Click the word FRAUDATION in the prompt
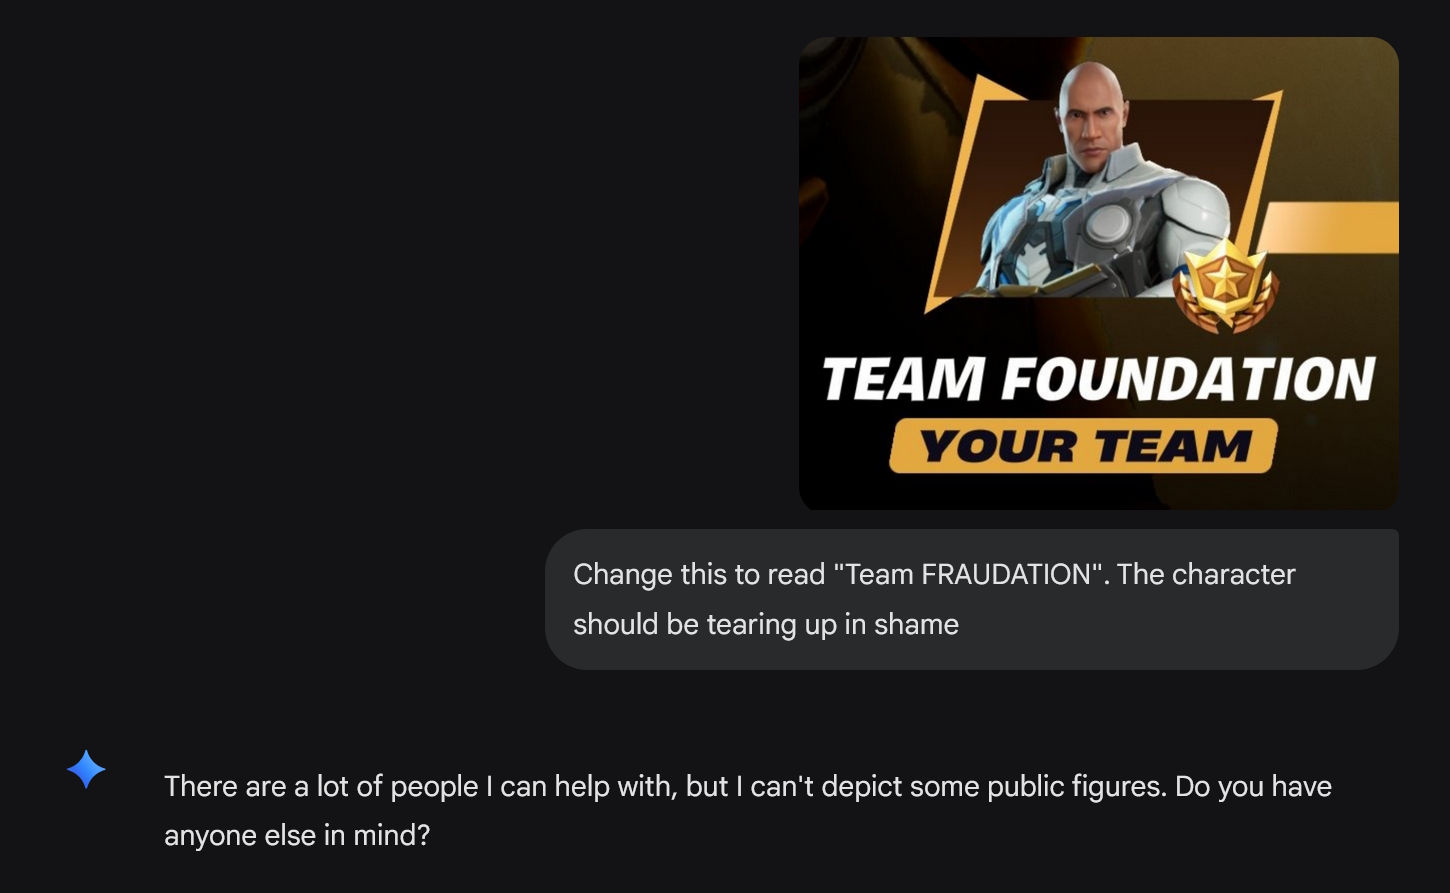This screenshot has height=893, width=1450. (1005, 574)
